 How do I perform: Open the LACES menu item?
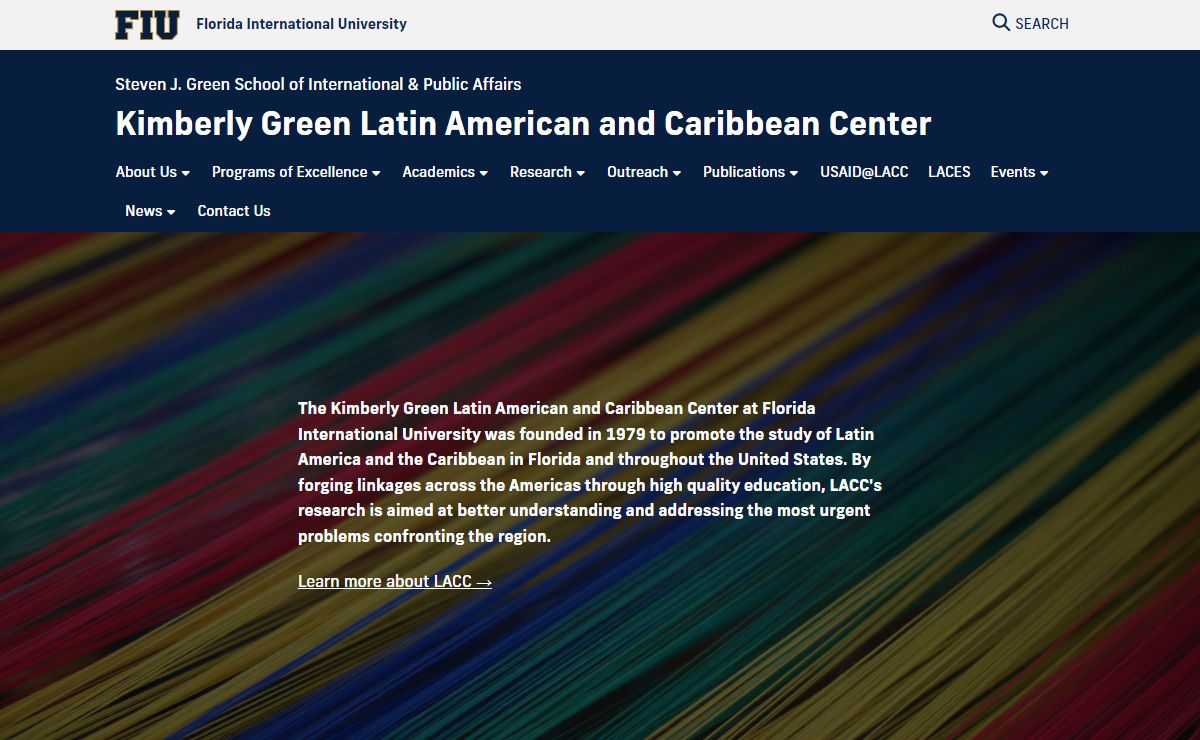pyautogui.click(x=949, y=172)
